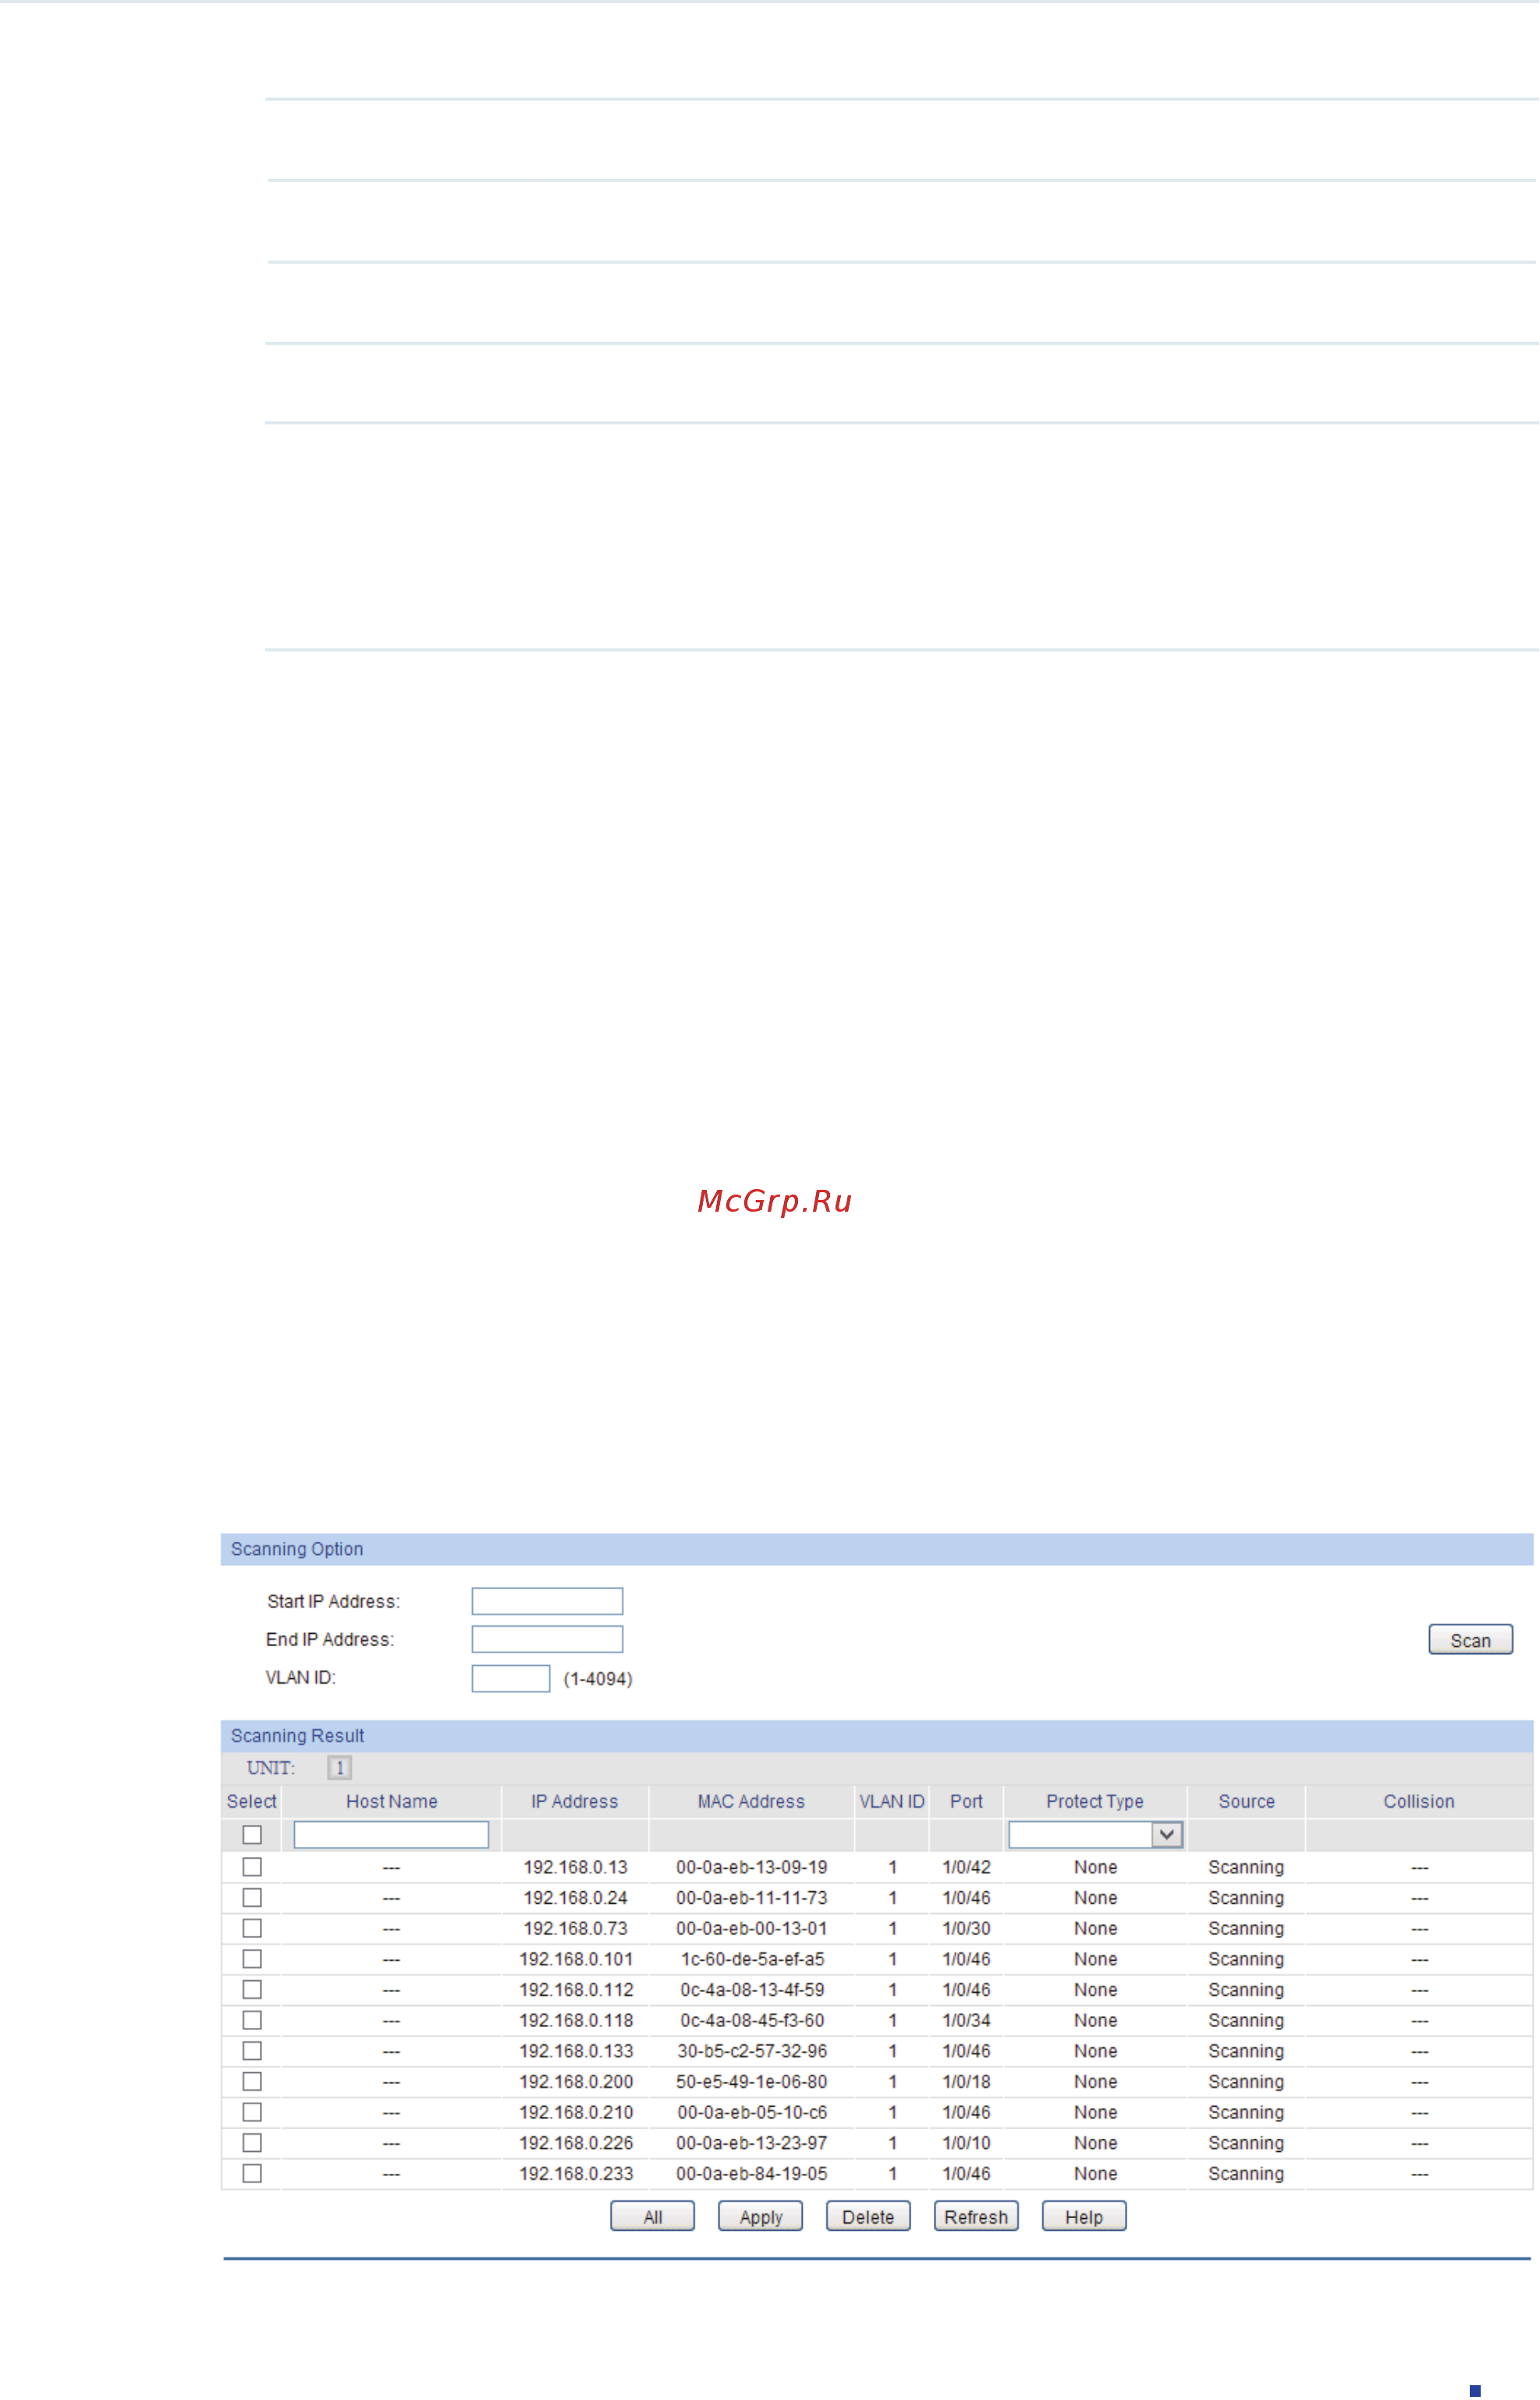Check the row for 192.168.0.24

click(x=252, y=1897)
